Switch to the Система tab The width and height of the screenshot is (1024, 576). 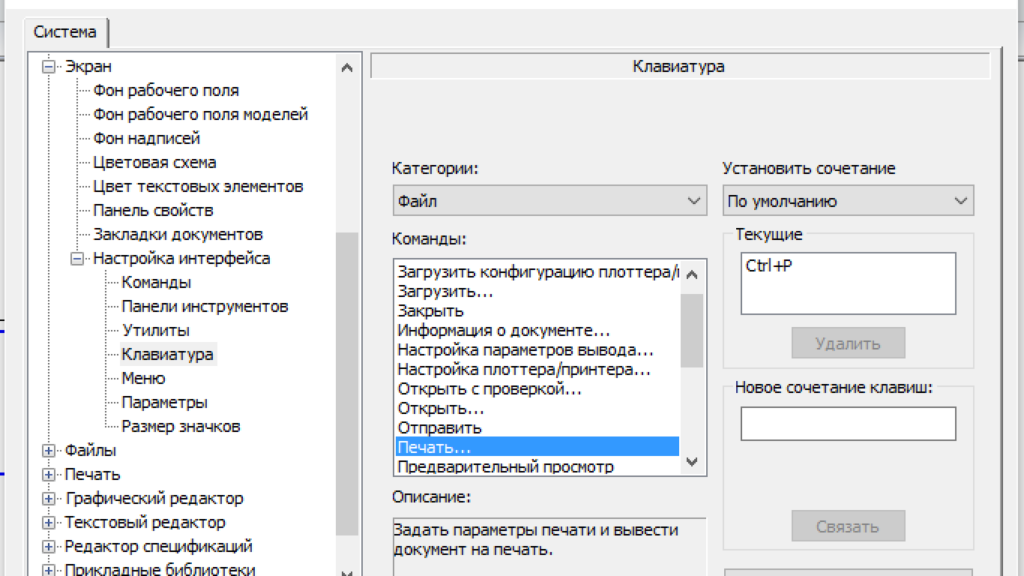point(65,32)
